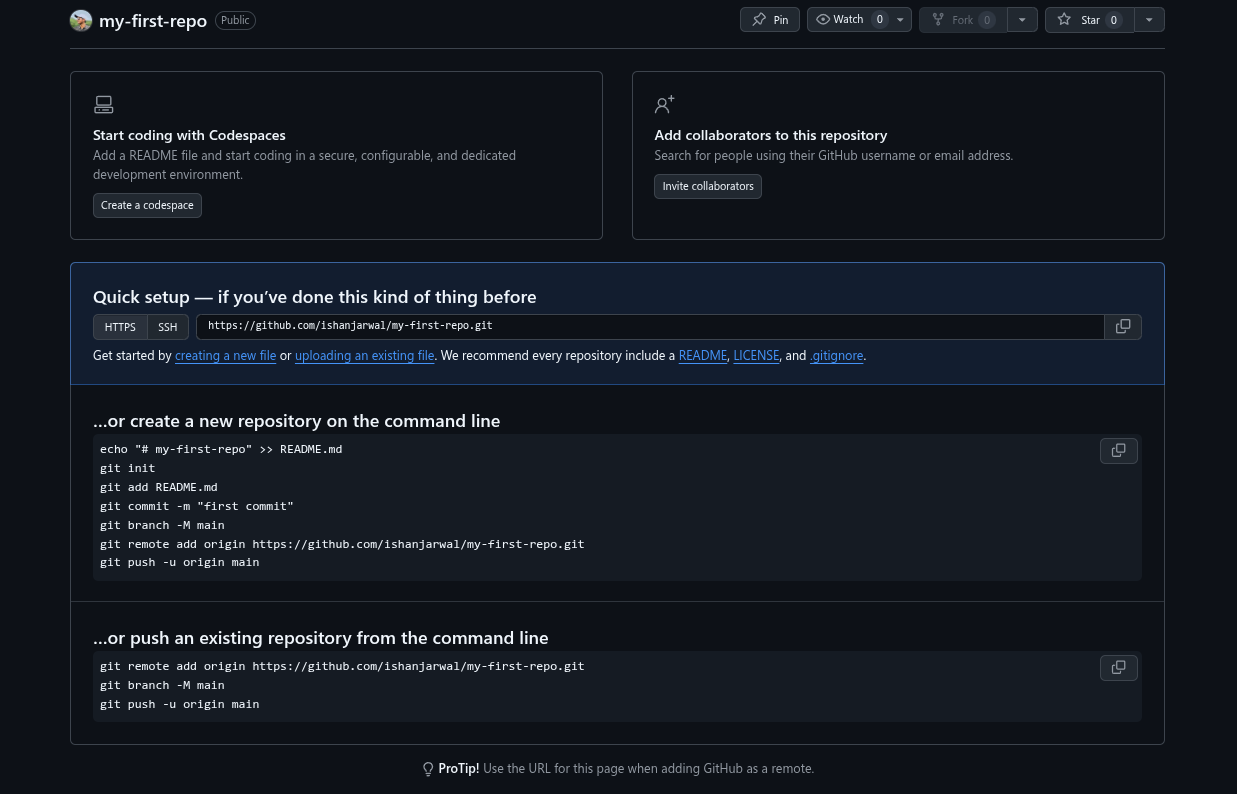
Task: Open the my-first-repo repository title
Action: pos(153,20)
